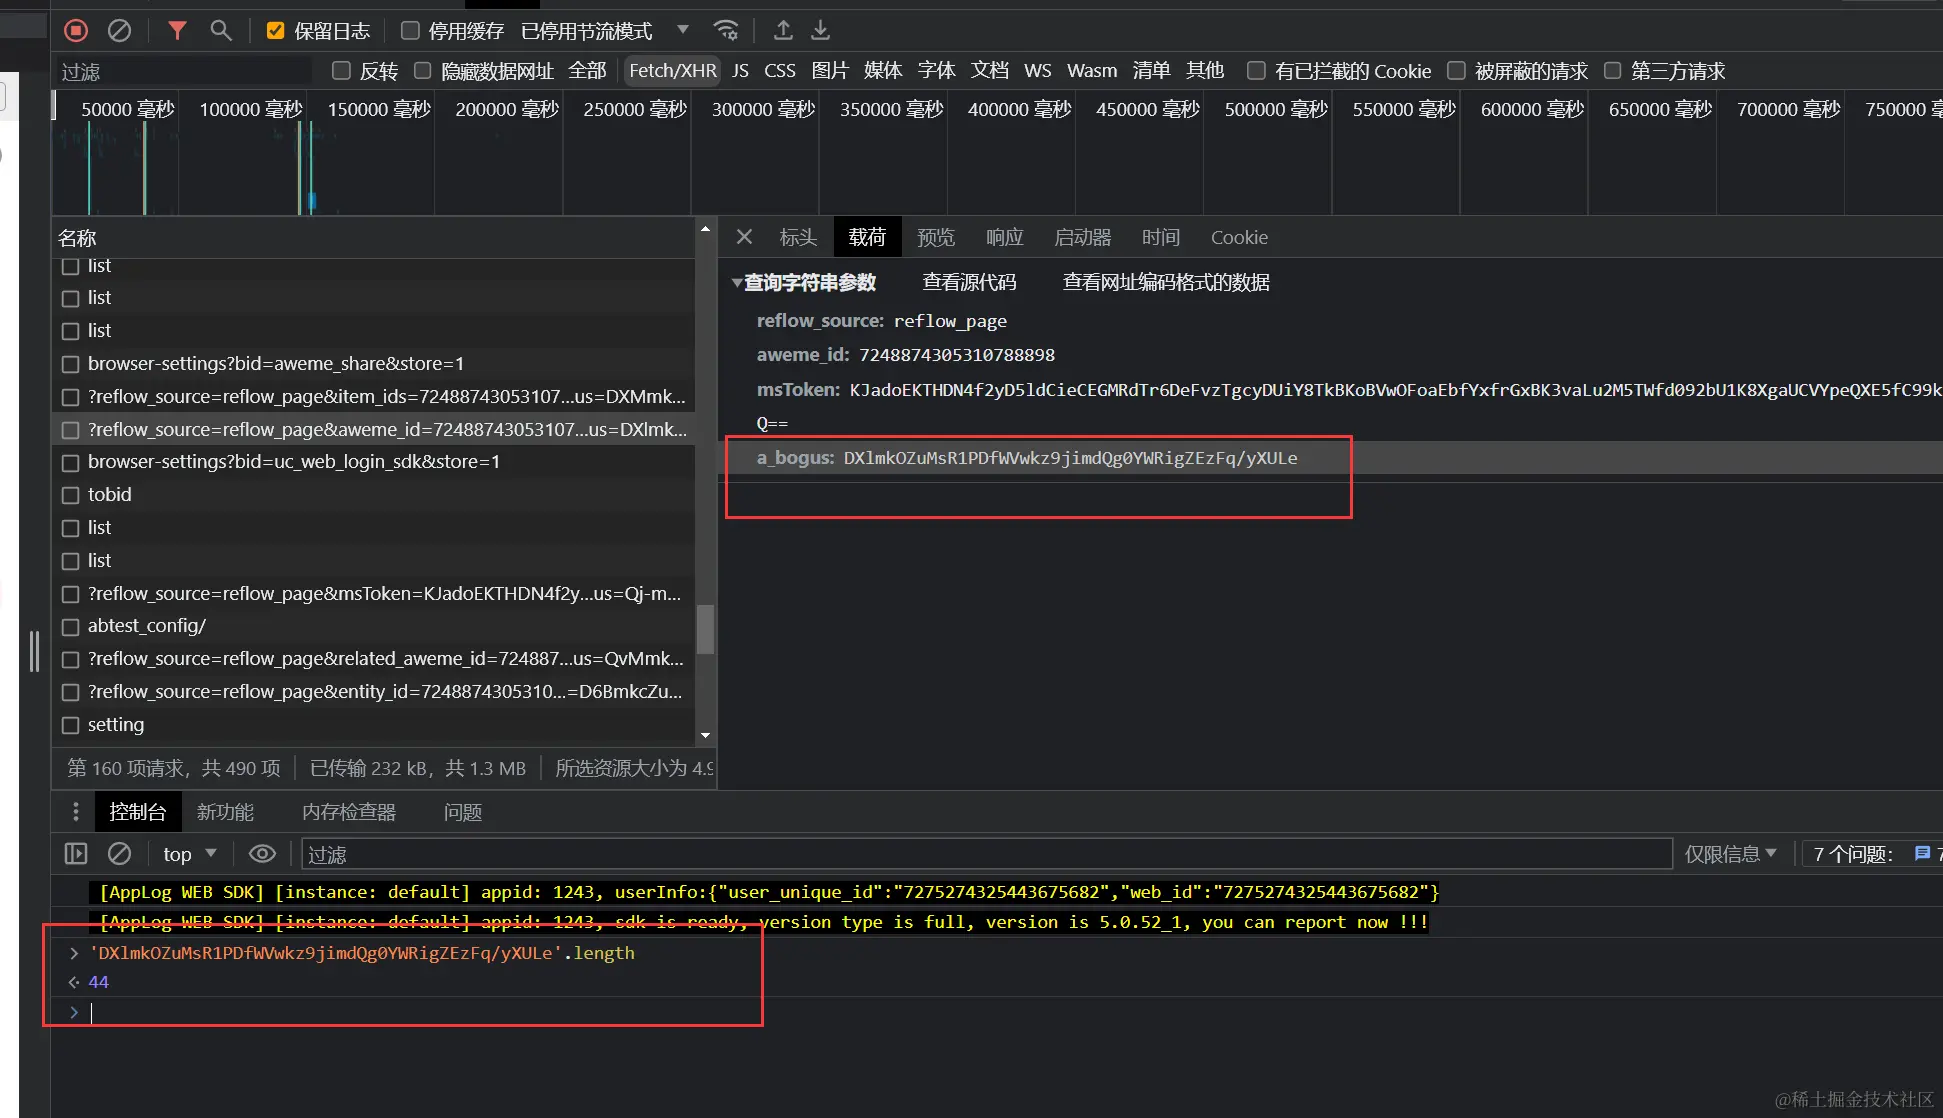Image resolution: width=1943 pixels, height=1118 pixels.
Task: Toggle console sidebar panel icon
Action: click(x=76, y=854)
